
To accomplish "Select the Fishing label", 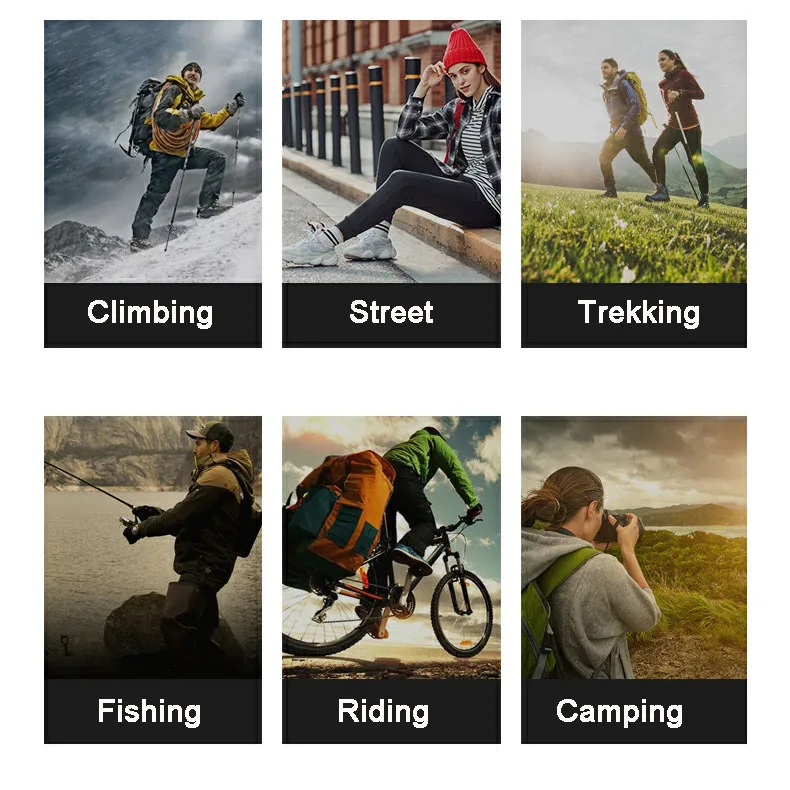I will [x=149, y=712].
